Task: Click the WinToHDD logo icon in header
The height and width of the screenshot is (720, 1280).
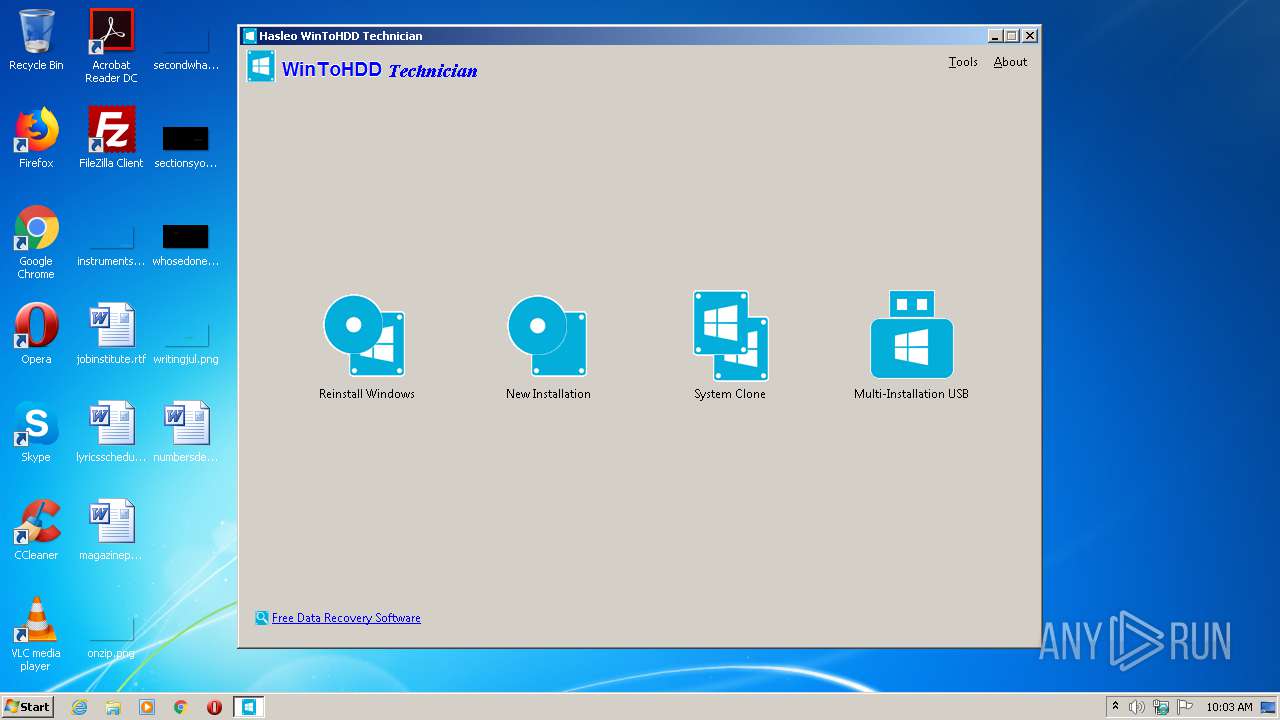Action: tap(261, 67)
